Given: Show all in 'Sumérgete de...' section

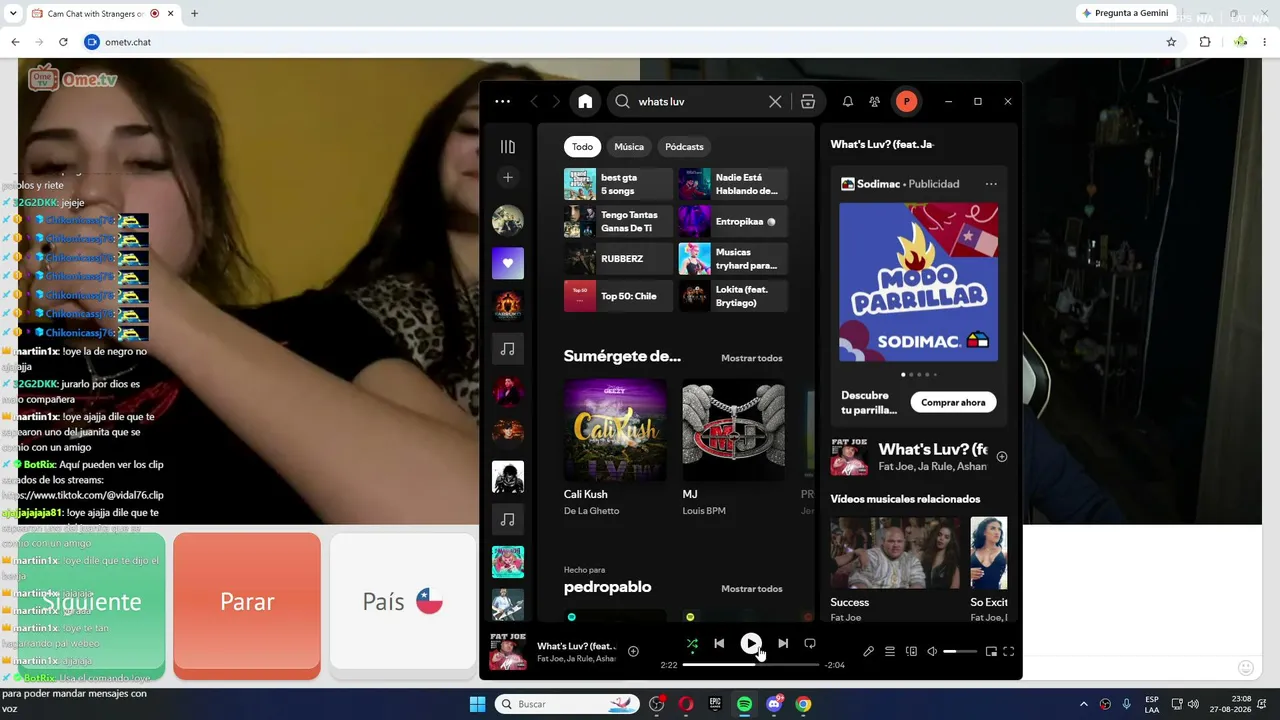Looking at the screenshot, I should point(752,358).
